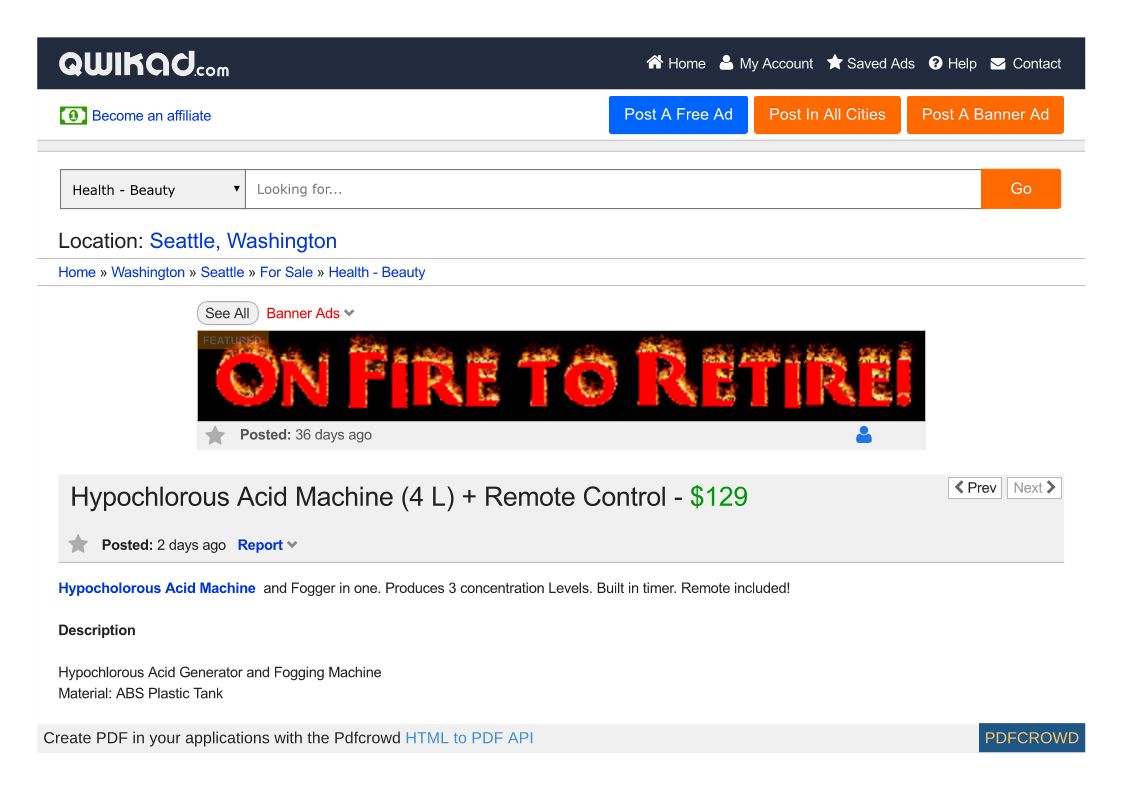The width and height of the screenshot is (1123, 795).
Task: Toggle the save star on the banner ad
Action: (215, 435)
